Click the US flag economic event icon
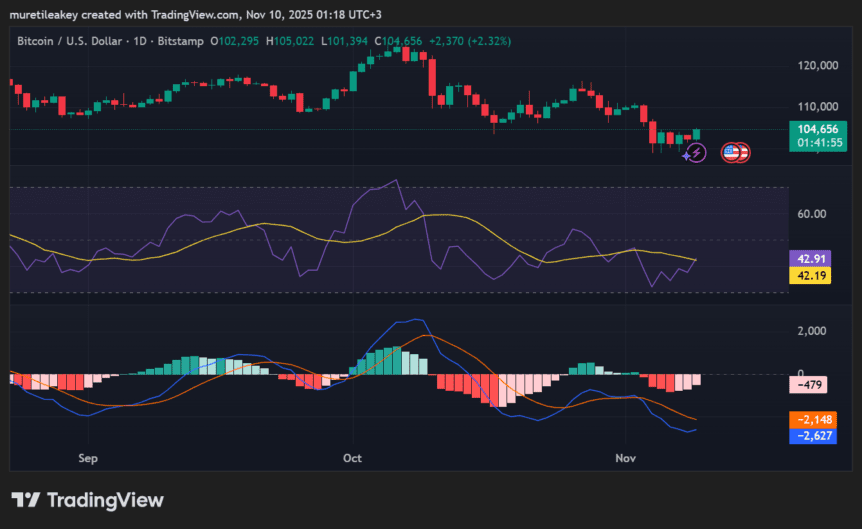The image size is (862, 529). [731, 152]
